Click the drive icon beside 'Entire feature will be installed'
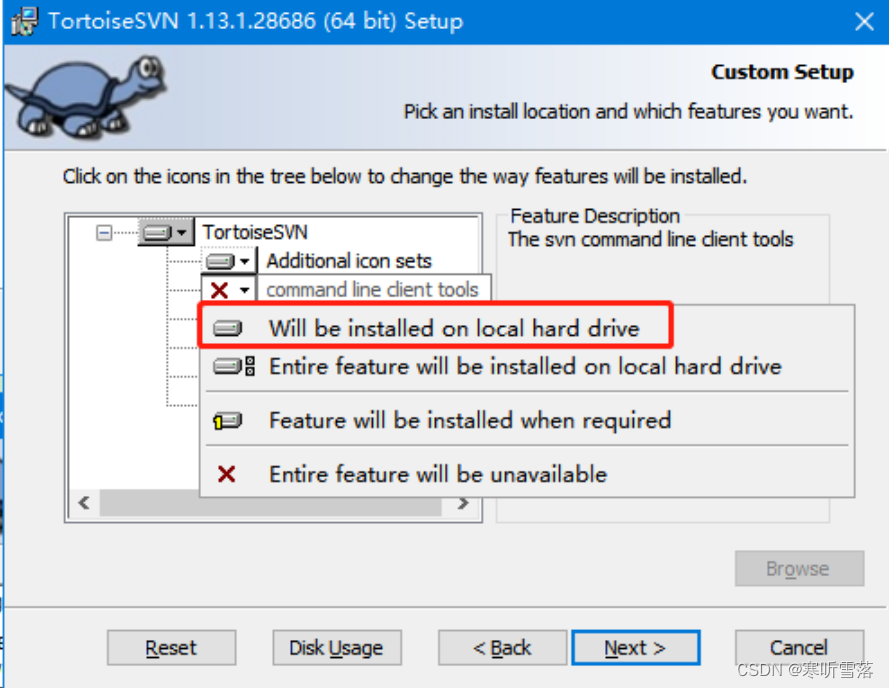 pyautogui.click(x=234, y=366)
